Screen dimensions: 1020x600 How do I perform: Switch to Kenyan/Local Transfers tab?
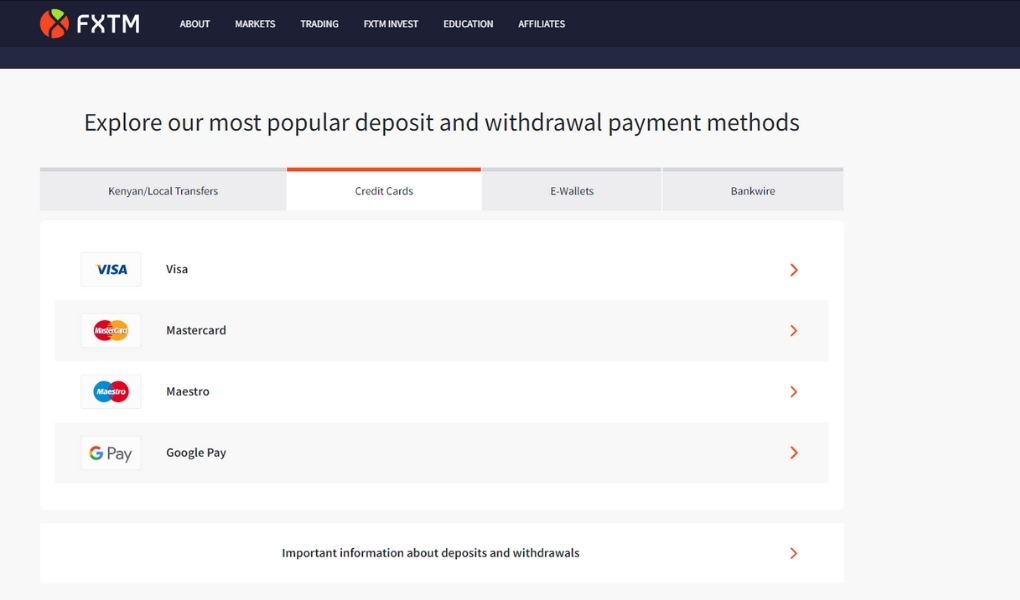click(163, 190)
